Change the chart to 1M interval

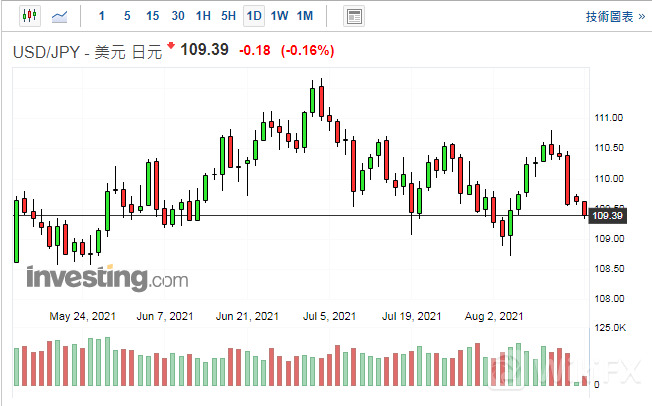(305, 16)
